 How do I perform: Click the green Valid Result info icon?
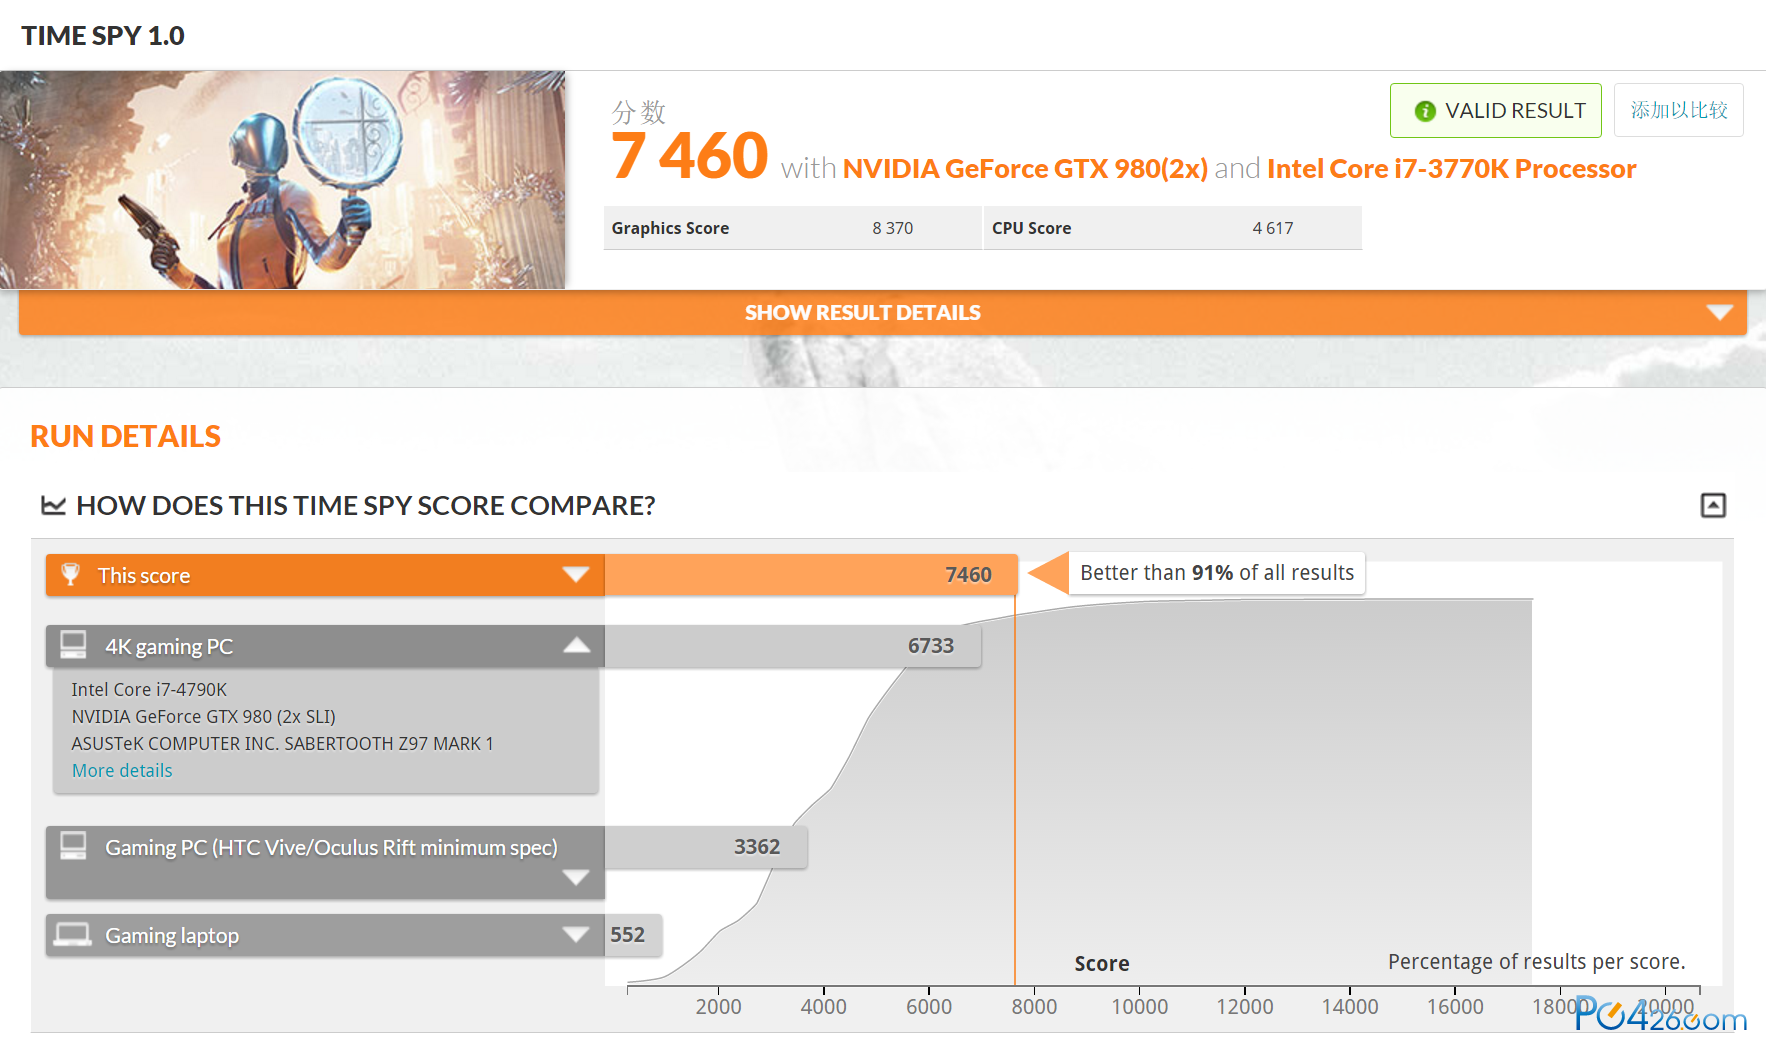[x=1425, y=111]
